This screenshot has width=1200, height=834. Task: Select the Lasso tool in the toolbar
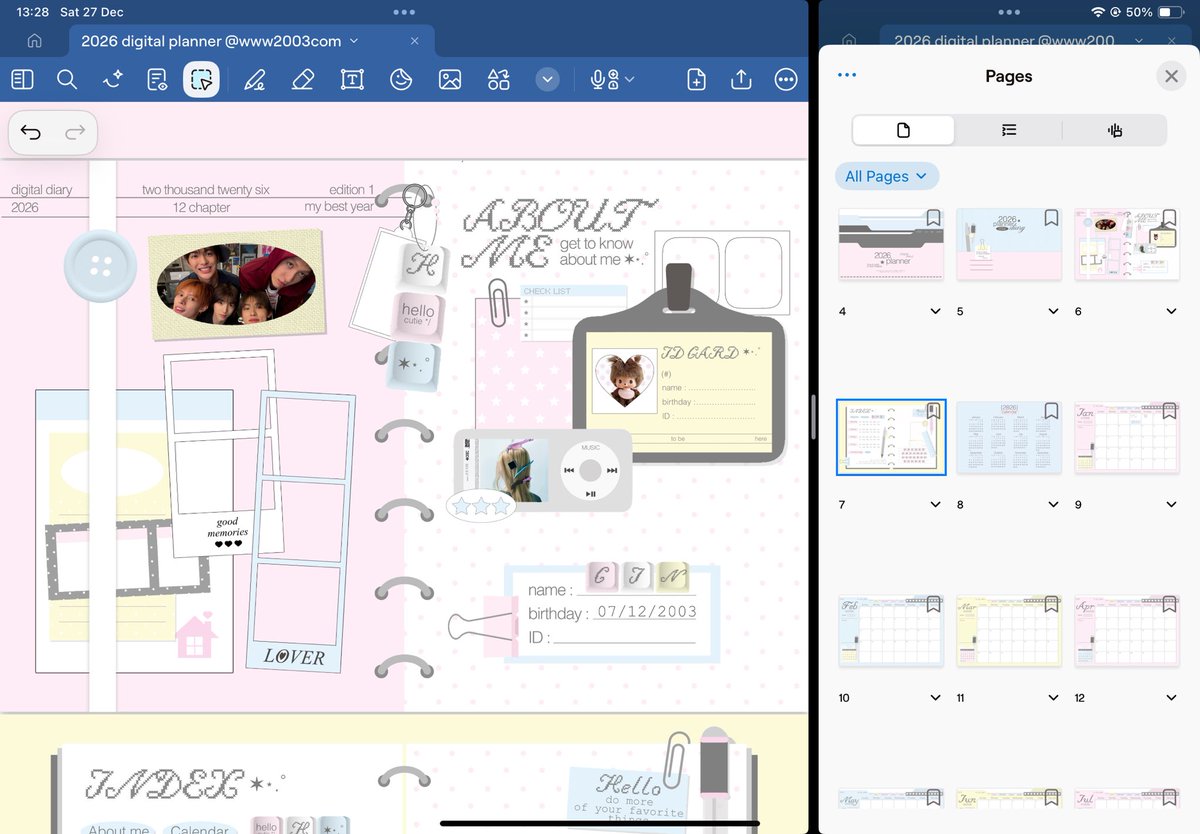(x=201, y=79)
